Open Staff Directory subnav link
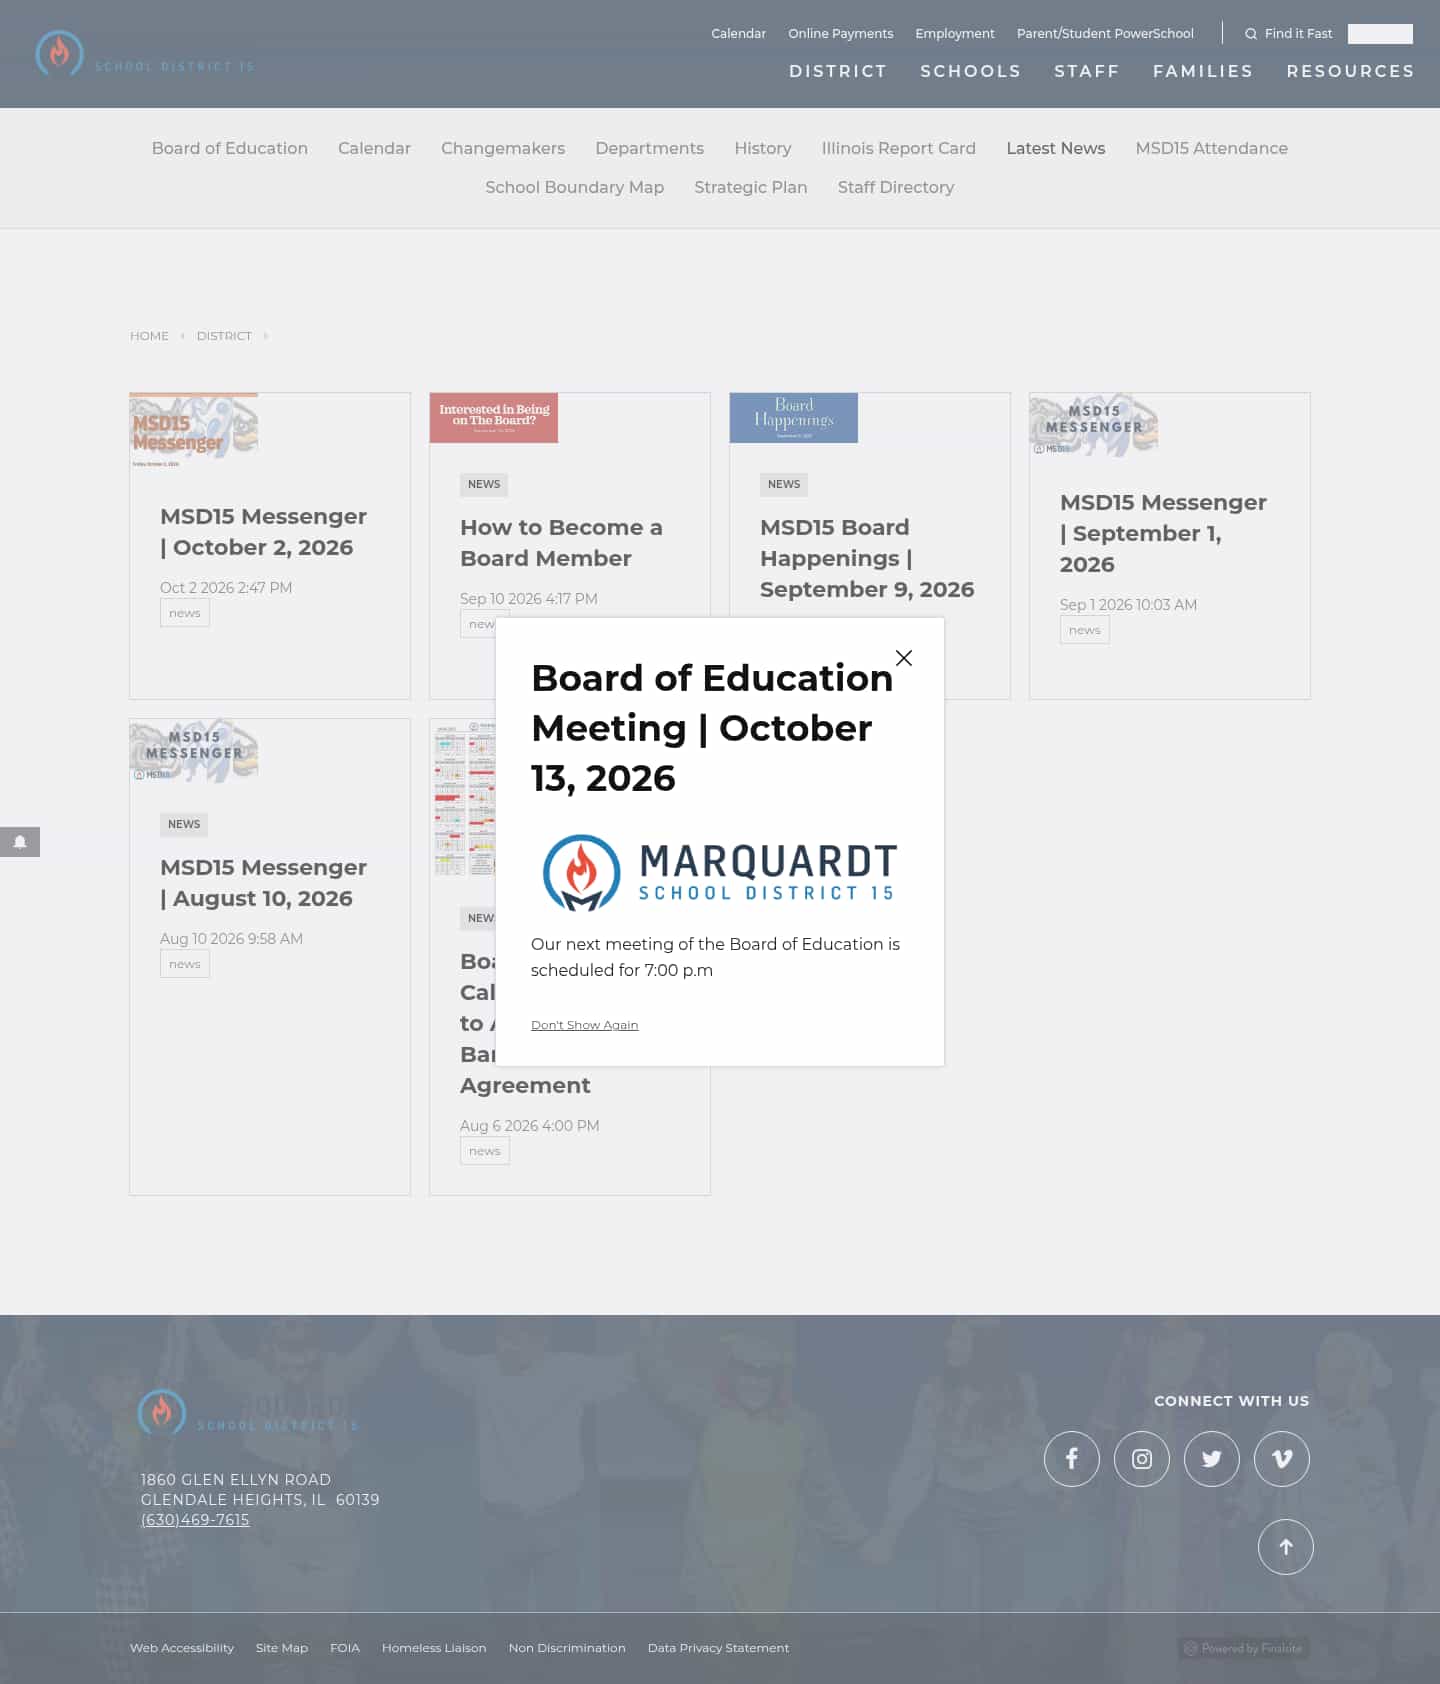The height and width of the screenshot is (1684, 1440). coord(896,187)
